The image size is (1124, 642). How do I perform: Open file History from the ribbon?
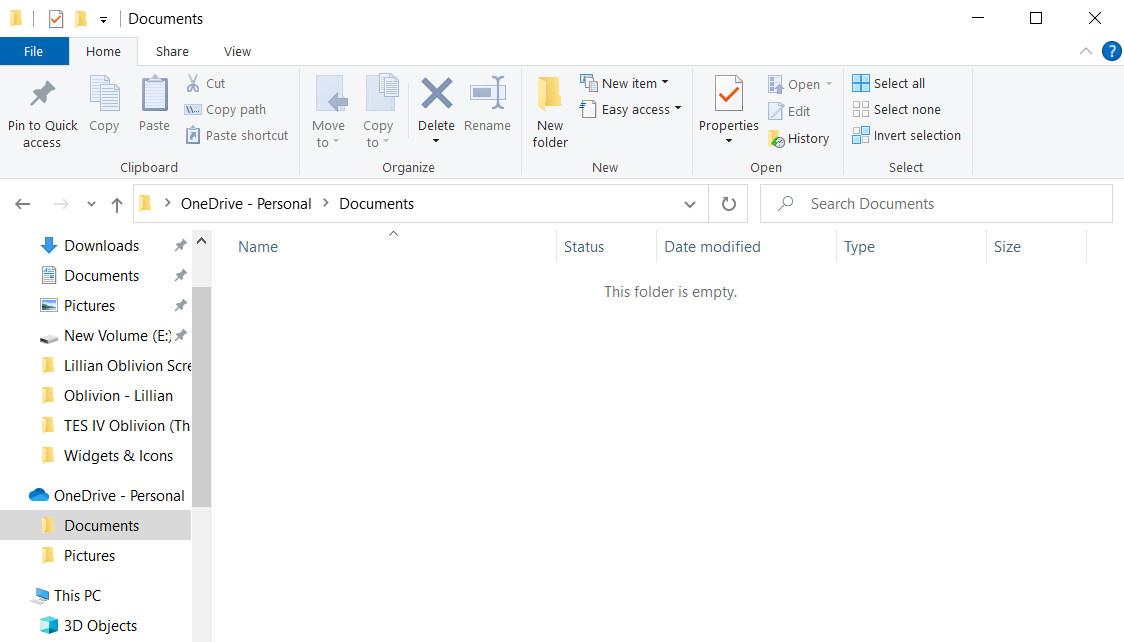(x=799, y=138)
